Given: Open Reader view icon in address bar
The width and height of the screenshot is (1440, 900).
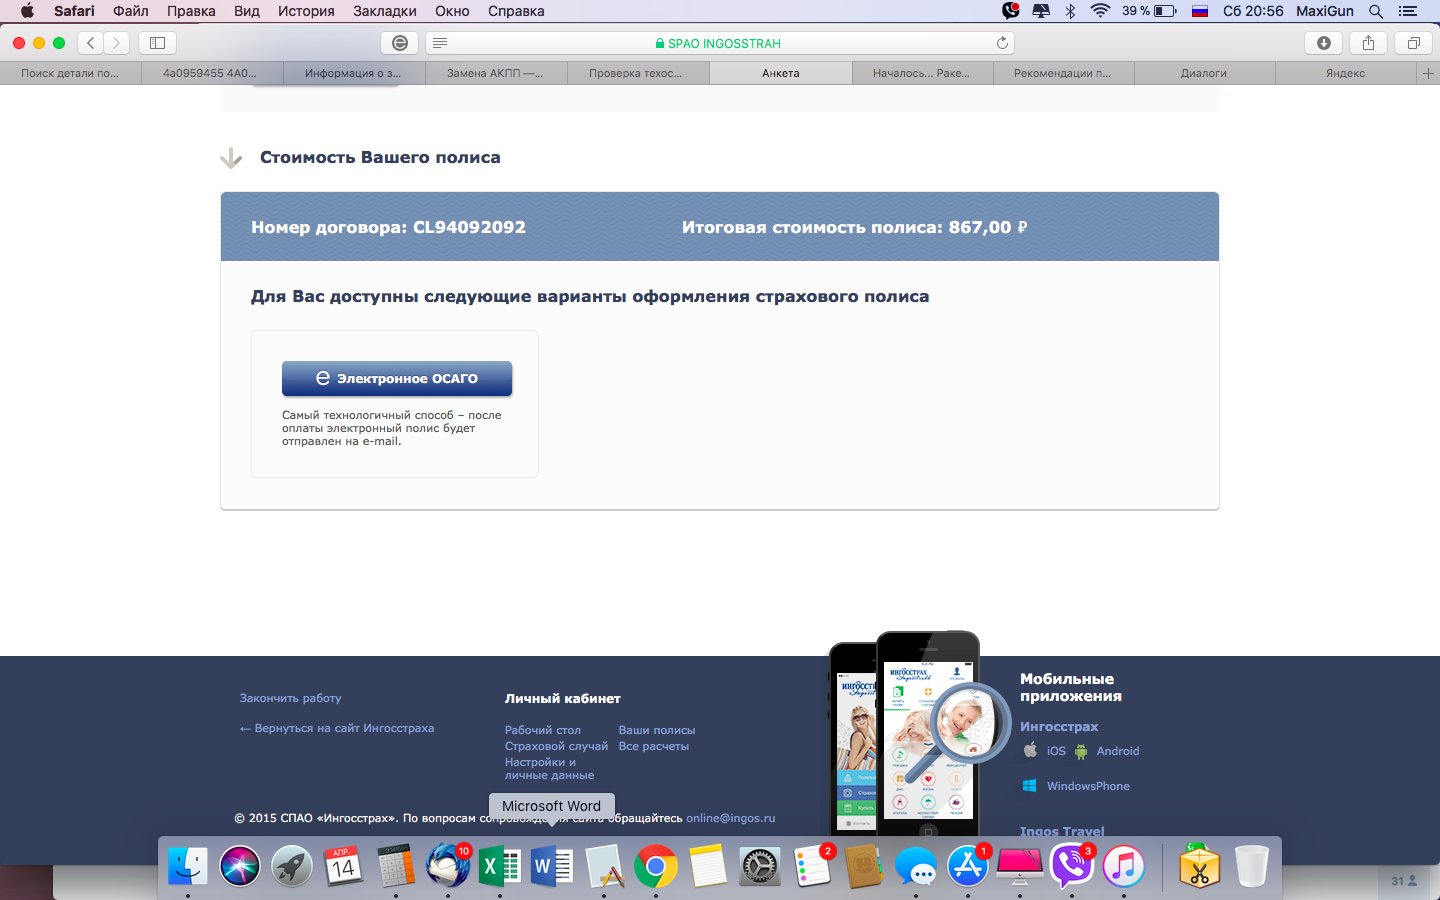Looking at the screenshot, I should pos(440,43).
